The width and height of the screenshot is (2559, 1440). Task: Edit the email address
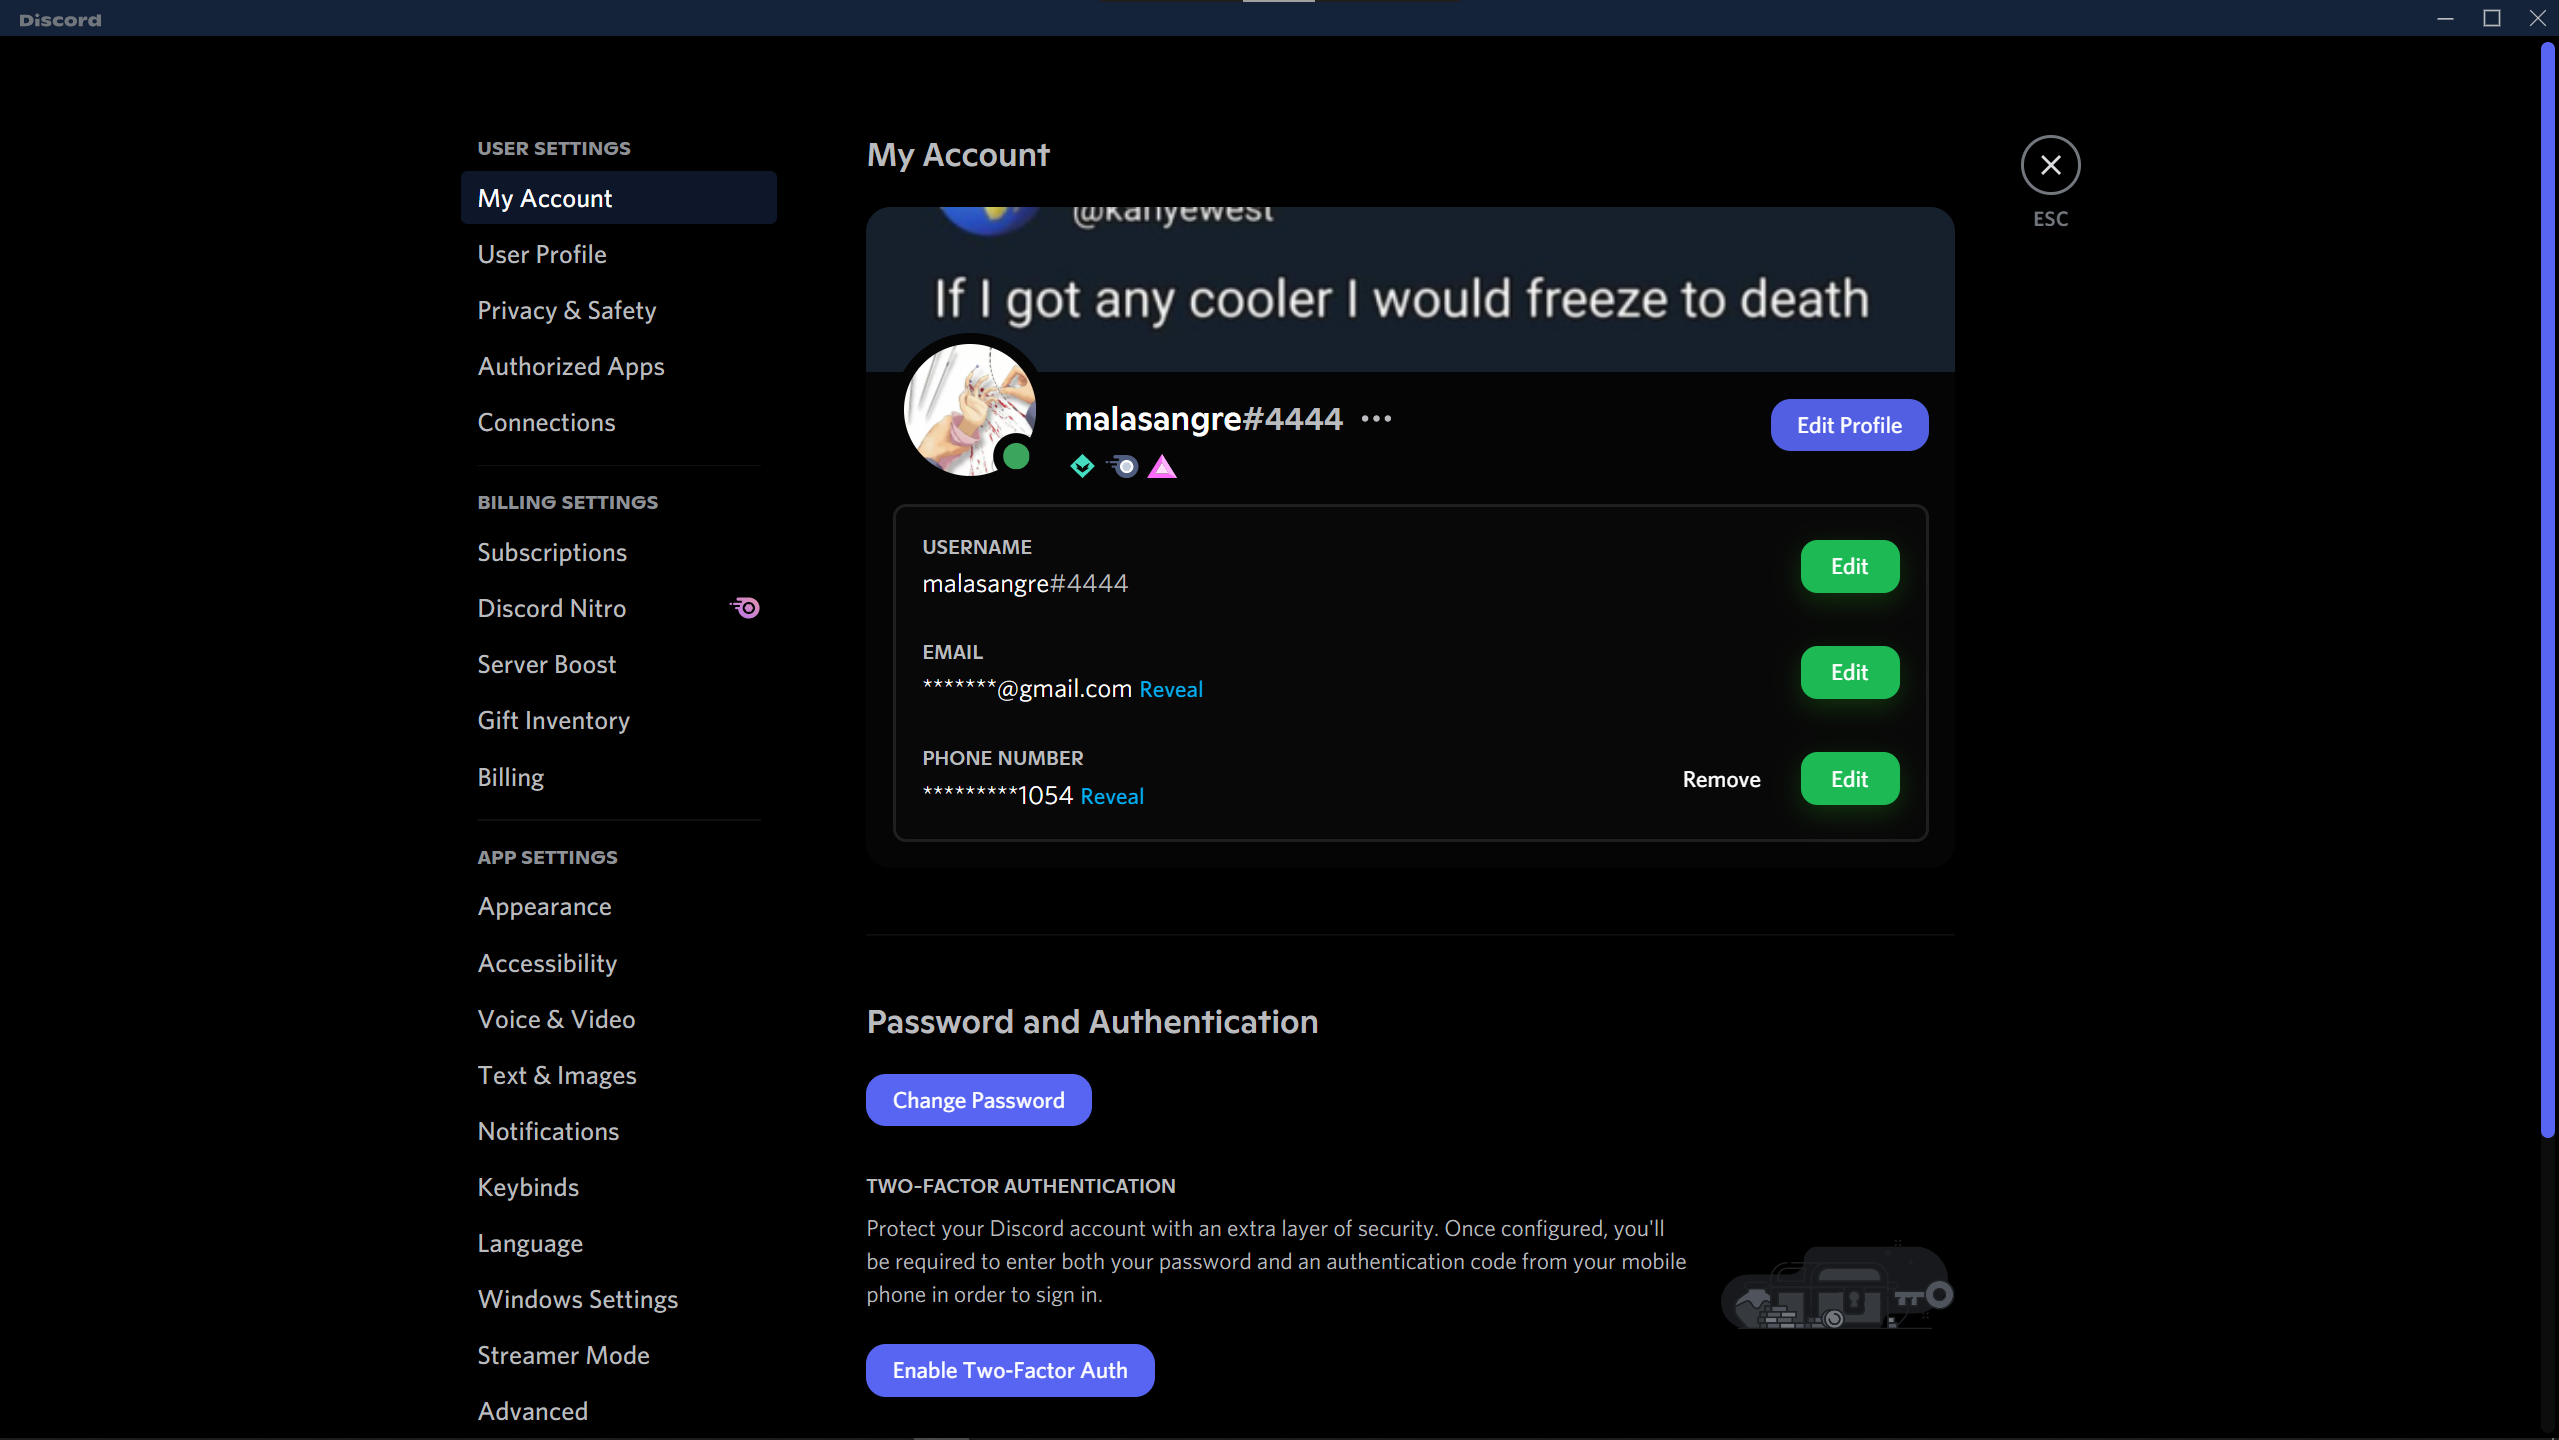pyautogui.click(x=1849, y=672)
